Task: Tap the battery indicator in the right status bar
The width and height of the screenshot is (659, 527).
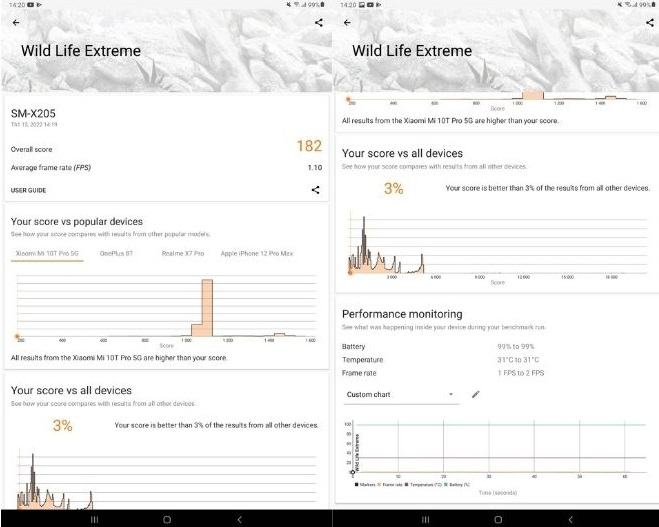Action: pos(654,5)
